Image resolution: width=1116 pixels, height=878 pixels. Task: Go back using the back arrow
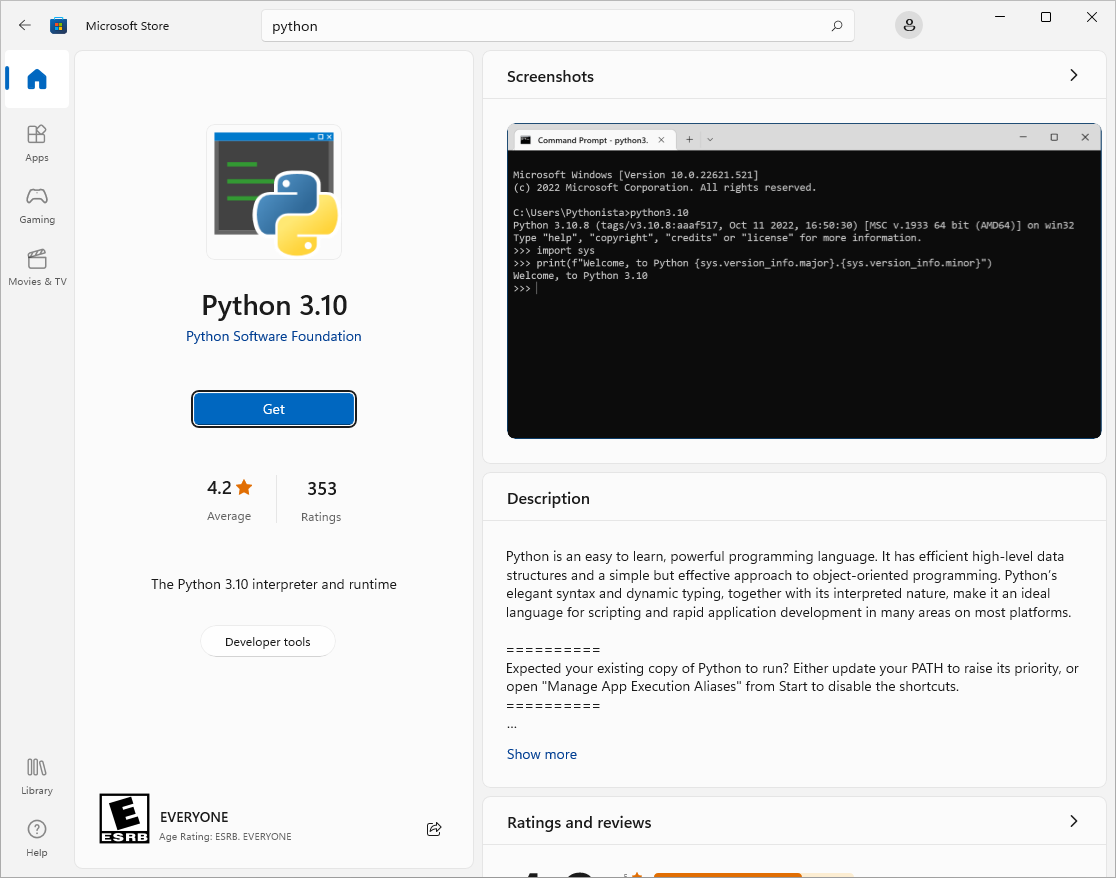point(25,26)
